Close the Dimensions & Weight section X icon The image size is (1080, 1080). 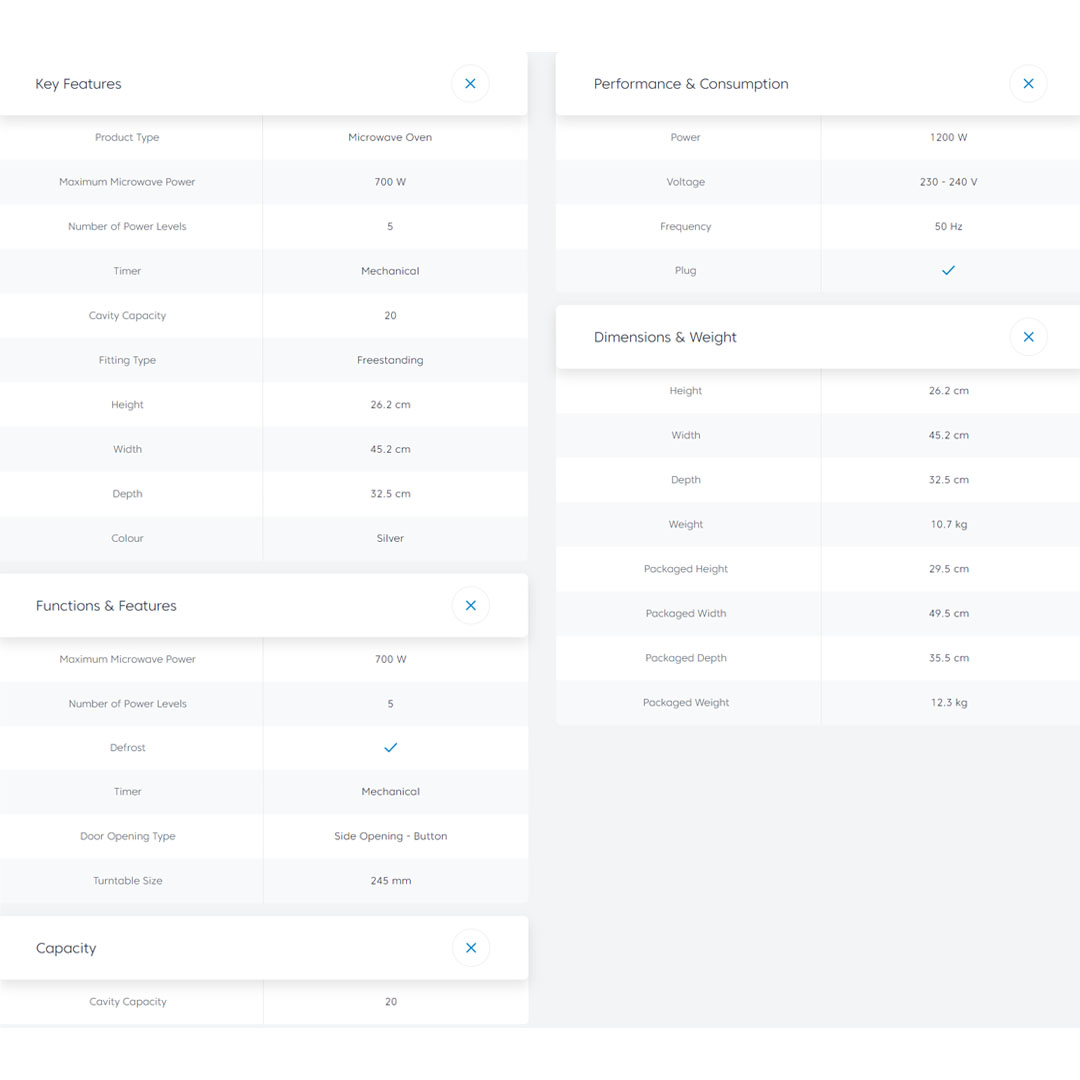pyautogui.click(x=1028, y=337)
